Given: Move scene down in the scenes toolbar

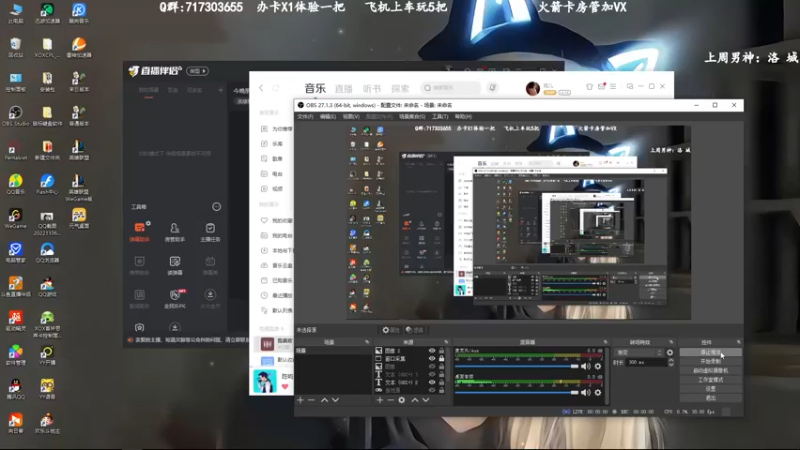Looking at the screenshot, I should tap(335, 400).
